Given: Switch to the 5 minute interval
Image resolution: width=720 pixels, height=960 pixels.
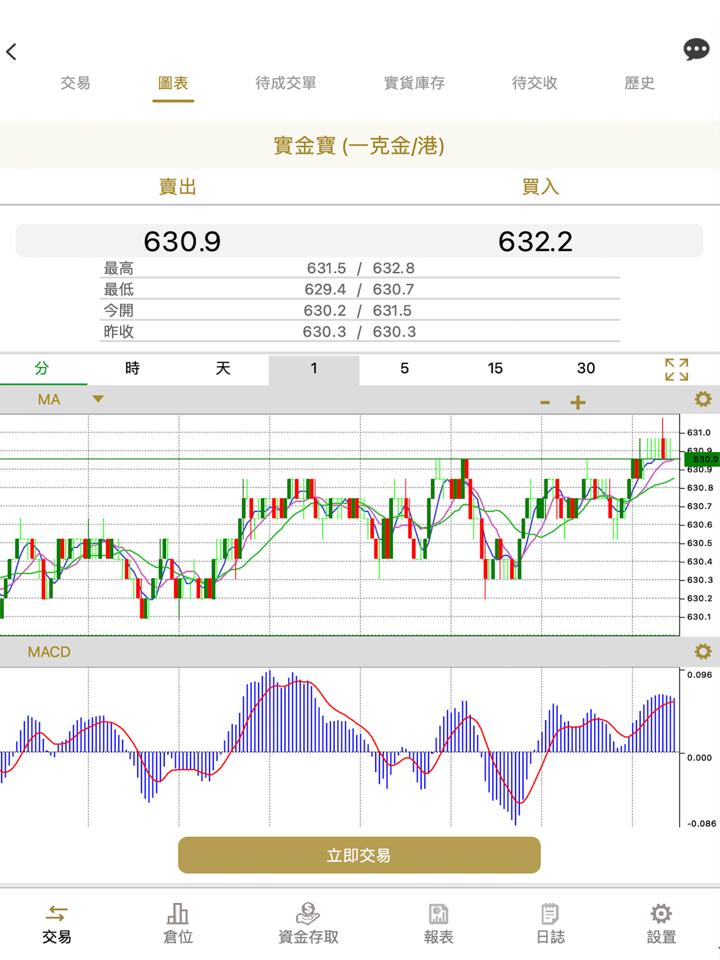Looking at the screenshot, I should tap(404, 369).
